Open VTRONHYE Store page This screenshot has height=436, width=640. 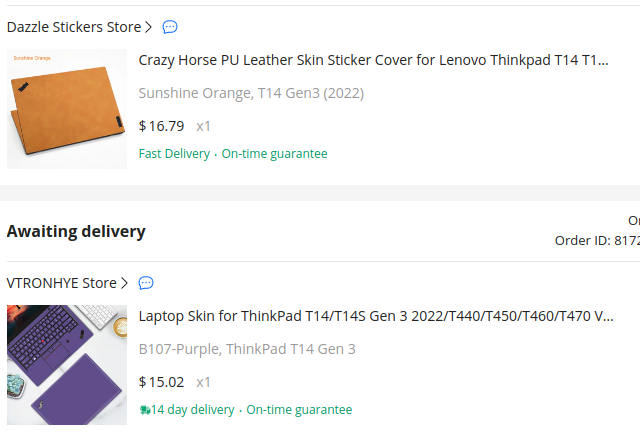tap(62, 283)
